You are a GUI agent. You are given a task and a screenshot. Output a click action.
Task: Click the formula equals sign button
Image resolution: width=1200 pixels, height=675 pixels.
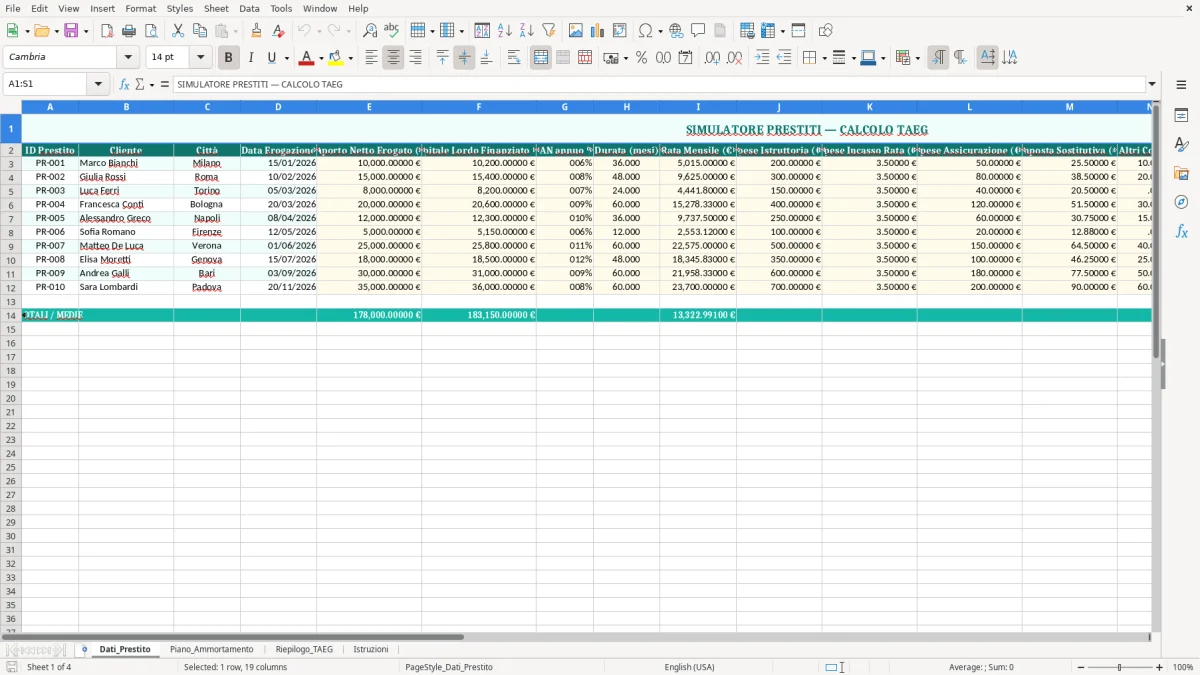165,85
